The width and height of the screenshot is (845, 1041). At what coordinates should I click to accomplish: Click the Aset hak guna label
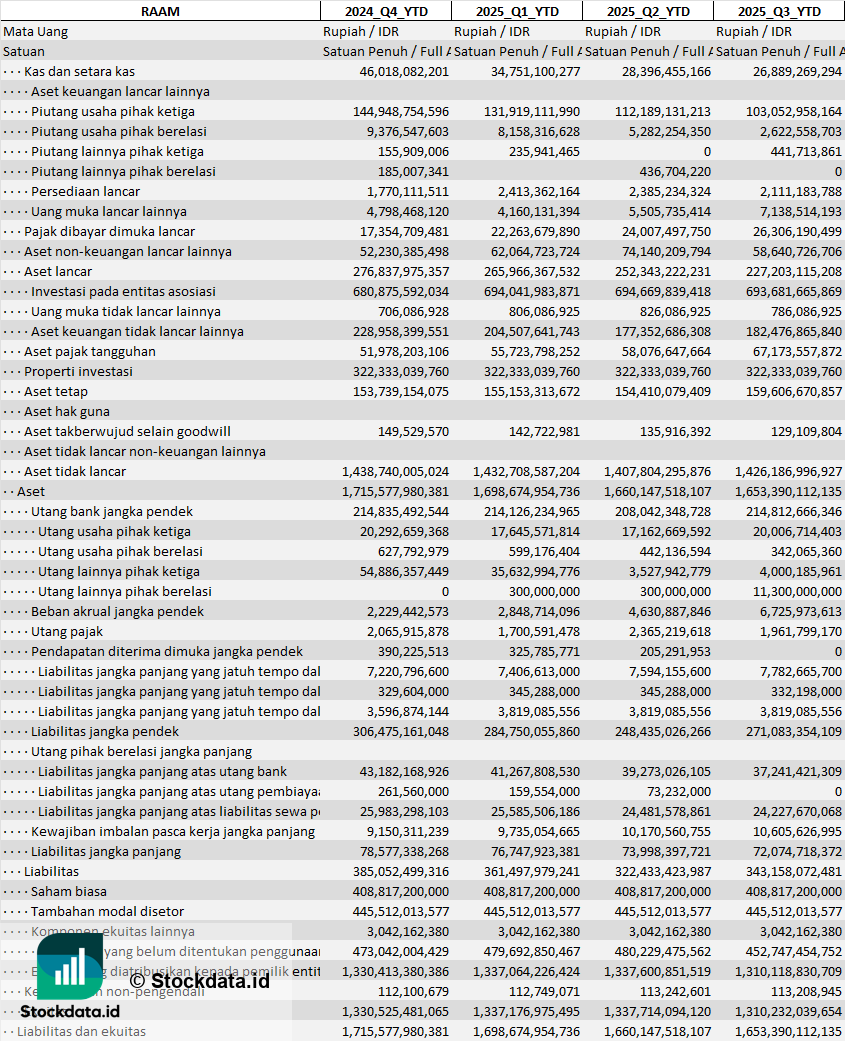(67, 411)
